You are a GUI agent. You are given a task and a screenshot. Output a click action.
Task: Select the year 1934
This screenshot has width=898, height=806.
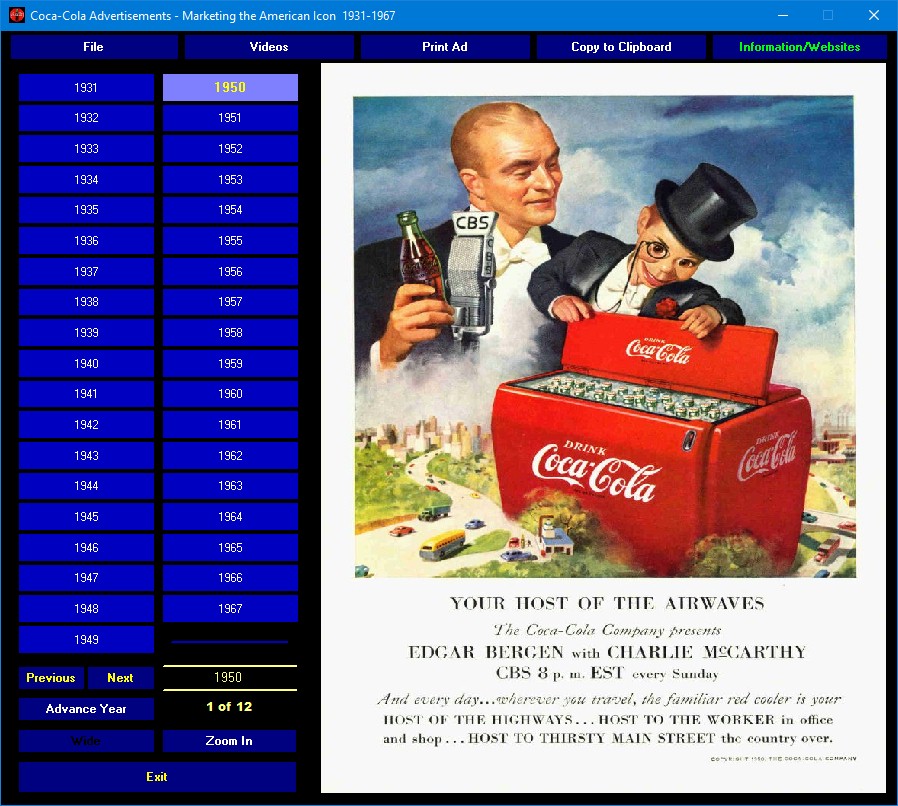86,180
